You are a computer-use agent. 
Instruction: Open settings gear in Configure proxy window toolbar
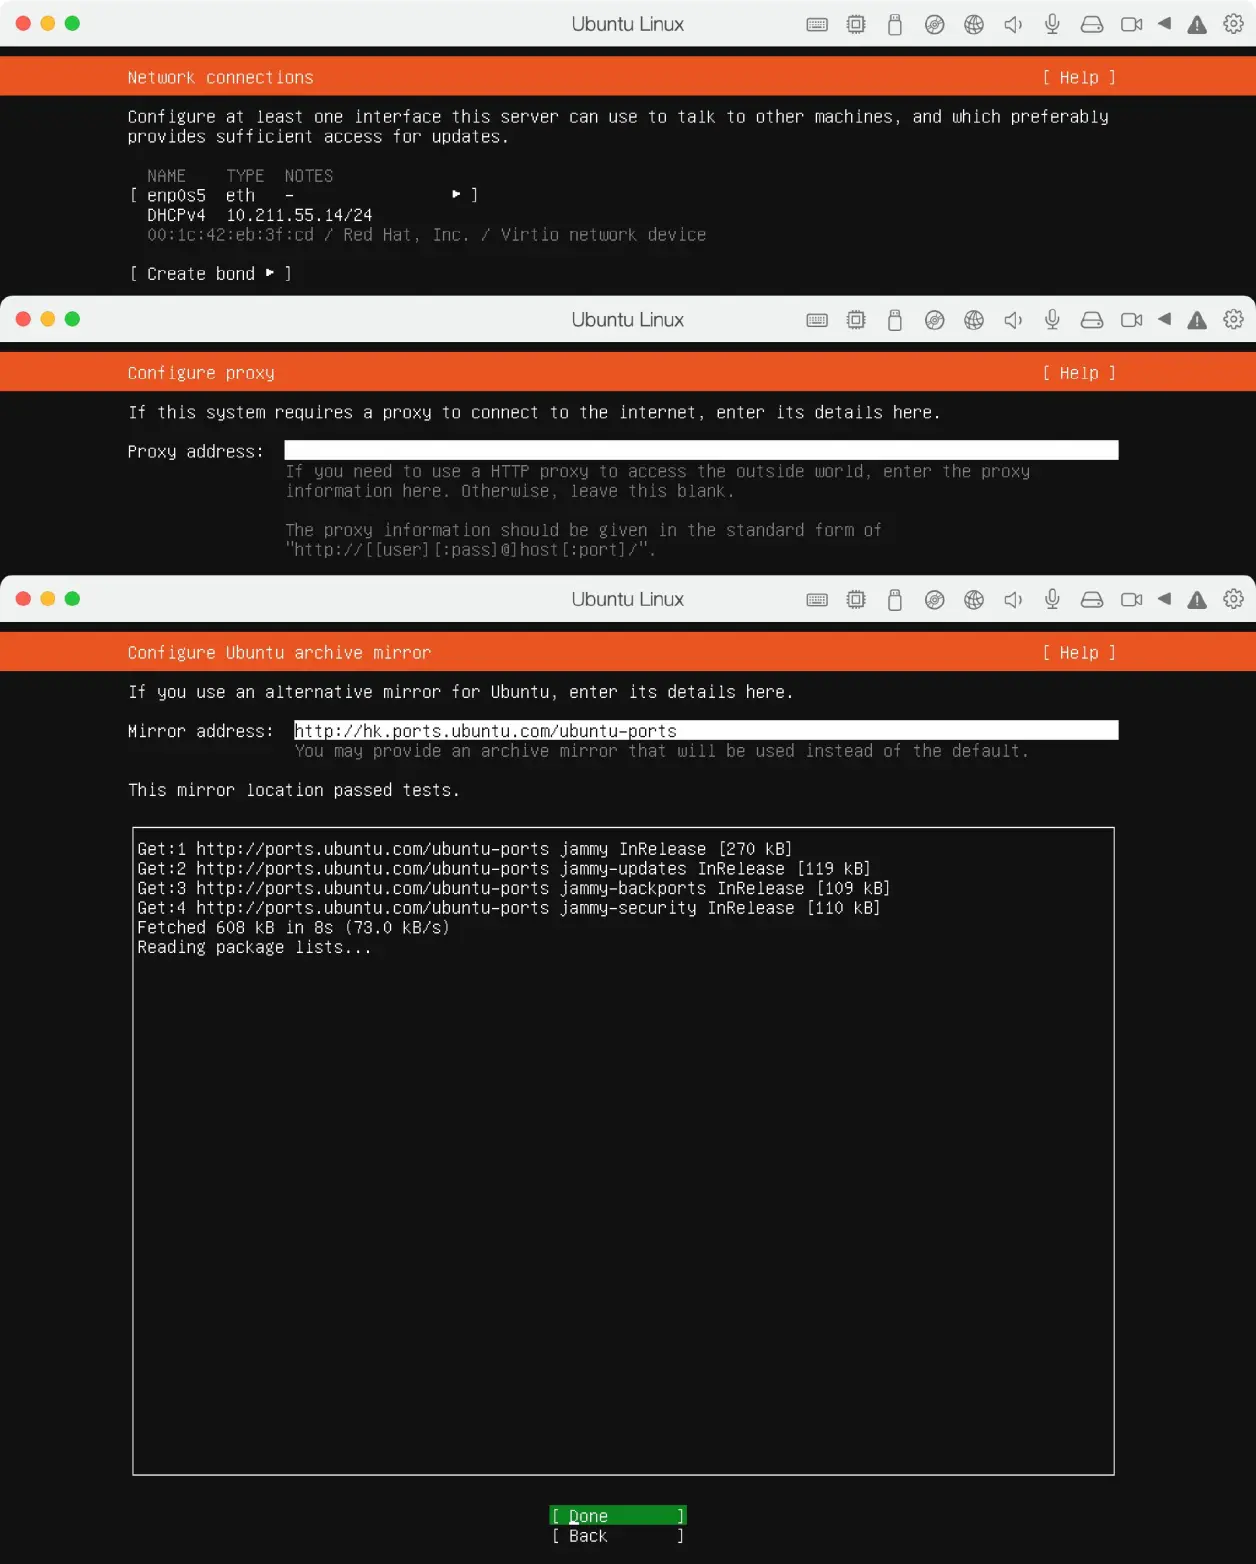pyautogui.click(x=1234, y=320)
